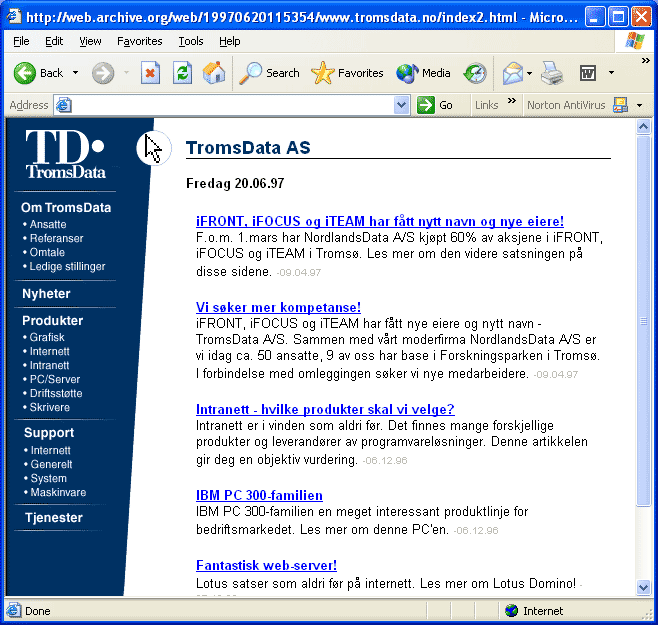This screenshot has width=658, height=625.
Task: Open the History clock icon
Action: pyautogui.click(x=475, y=73)
